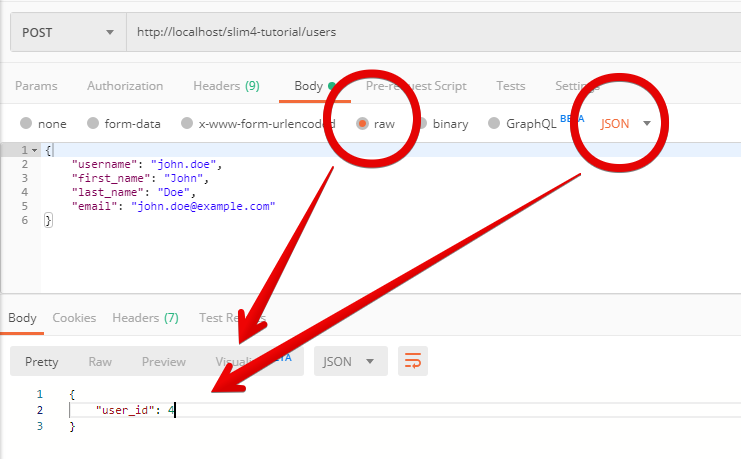Open response Headers (7) tab

145,318
